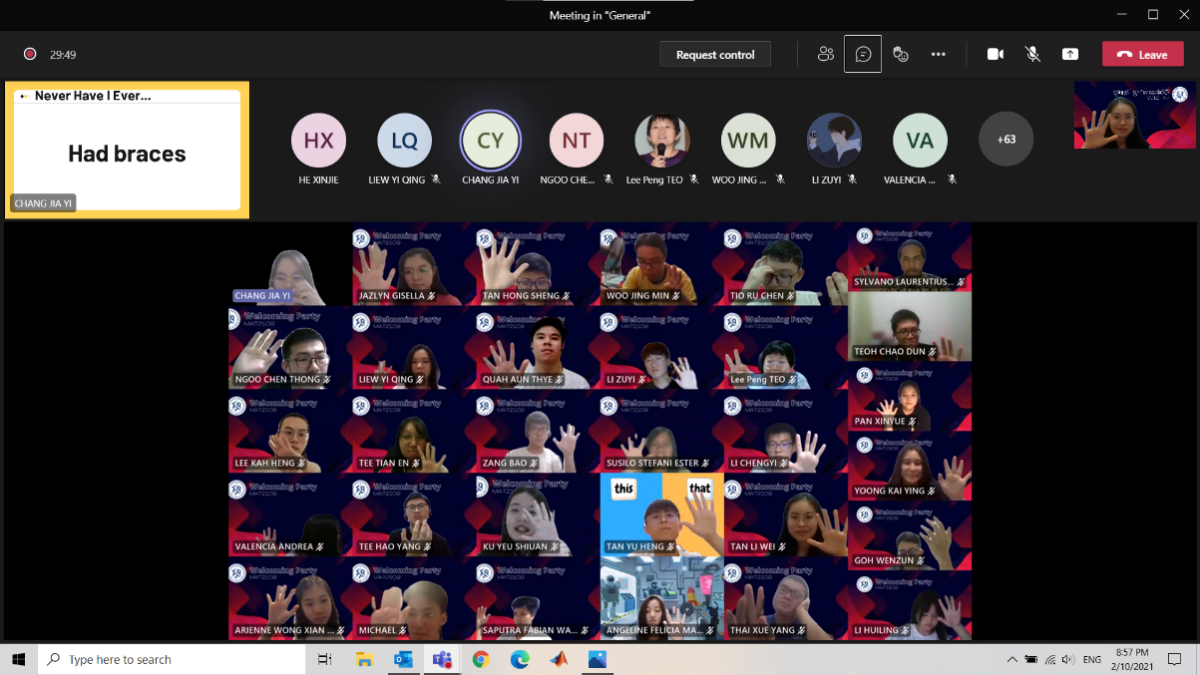The height and width of the screenshot is (675, 1200).
Task: Toggle the camera on or off
Action: tap(995, 54)
